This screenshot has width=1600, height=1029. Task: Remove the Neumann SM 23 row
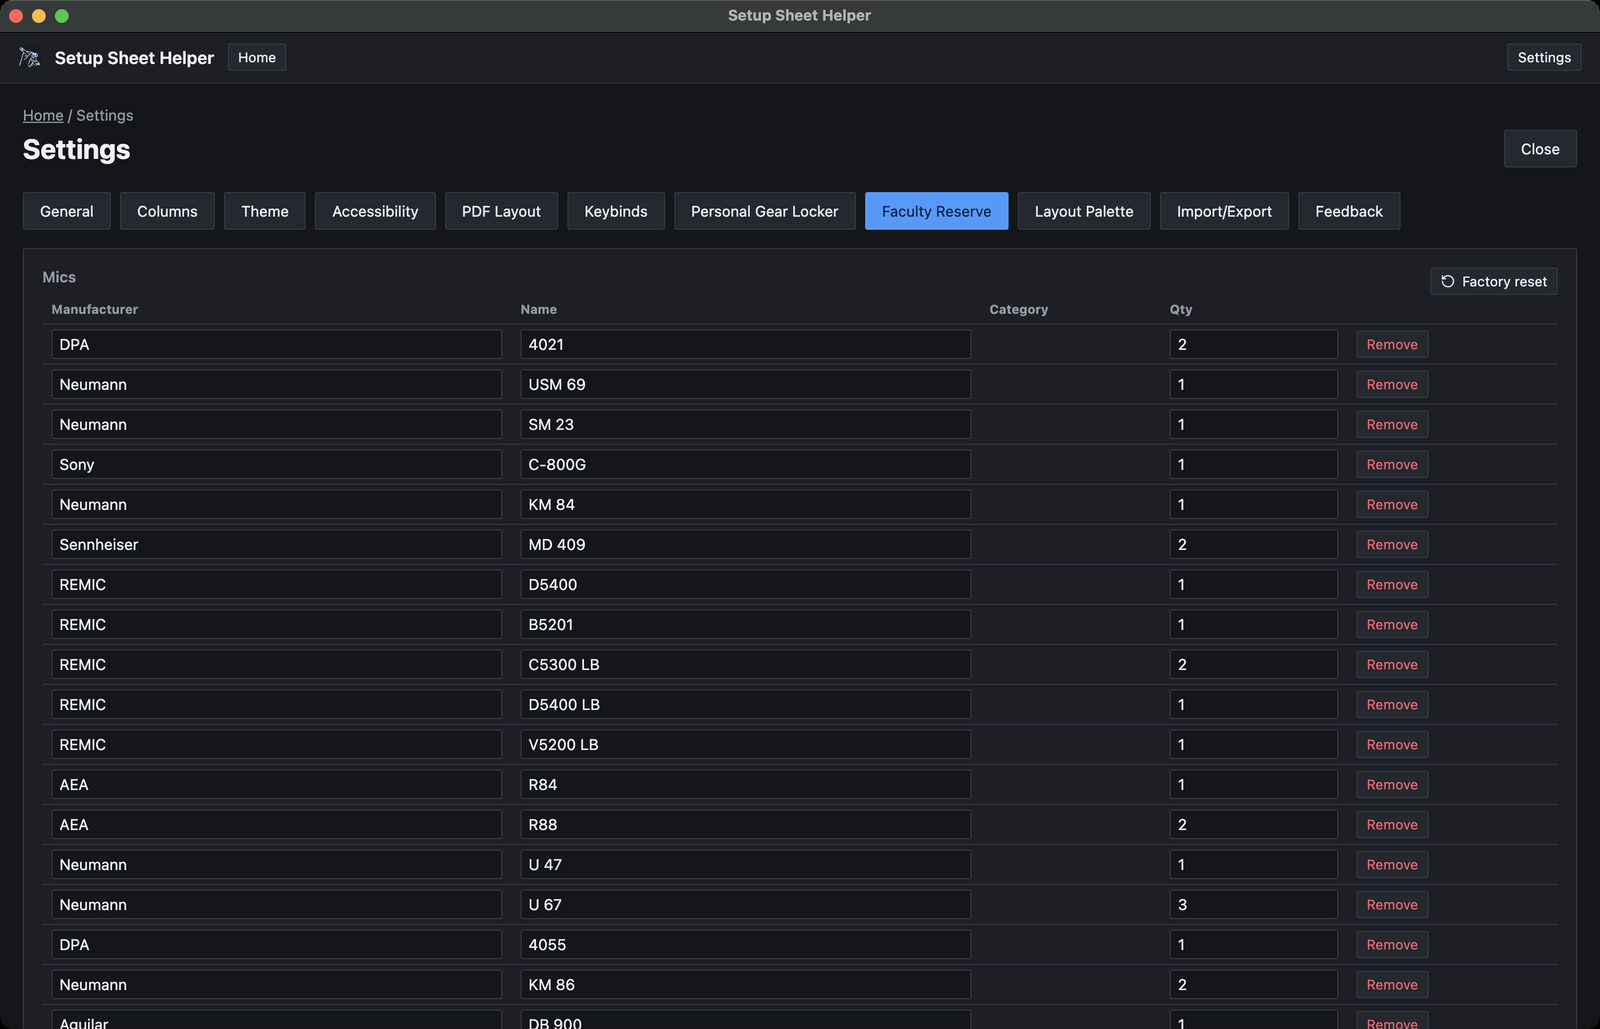tap(1392, 424)
